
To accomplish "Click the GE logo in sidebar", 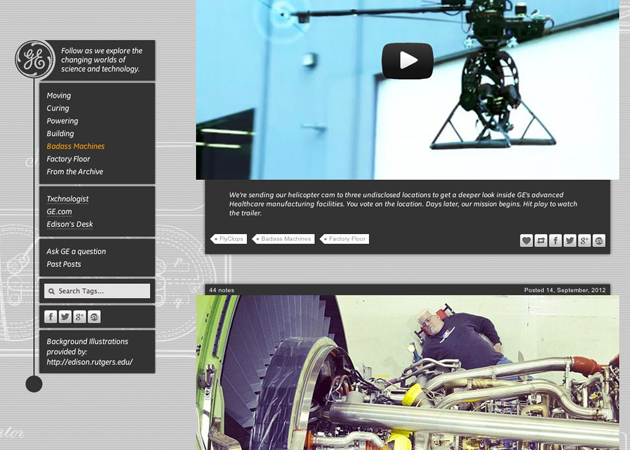I will pos(34,60).
